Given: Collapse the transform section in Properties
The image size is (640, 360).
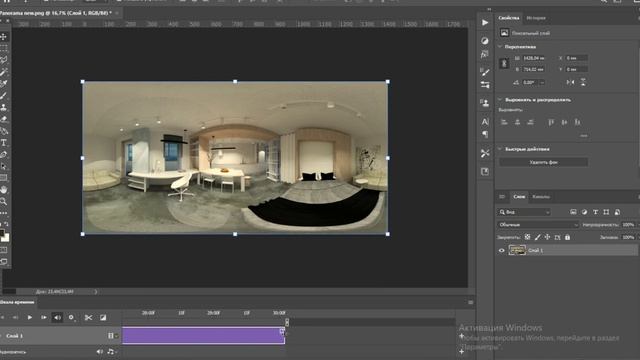Looking at the screenshot, I should (x=500, y=47).
